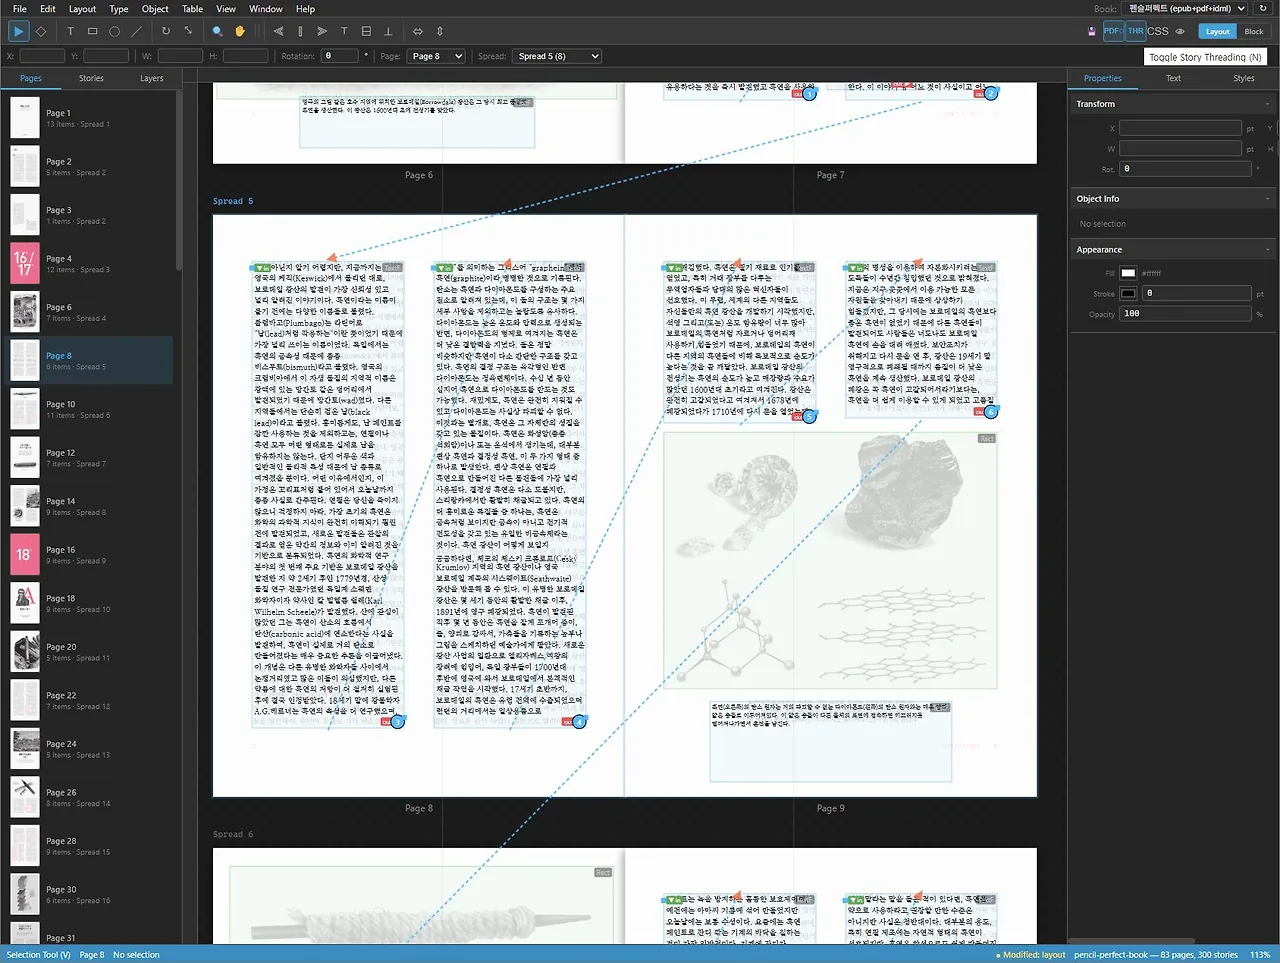This screenshot has height=963, width=1280.
Task: Align objects to horizontal center
Action: pos(300,31)
